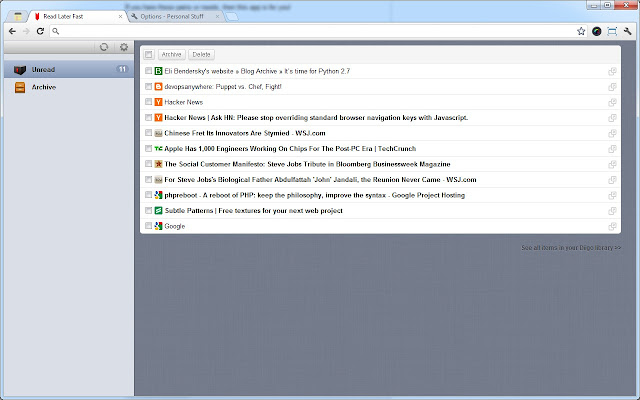The width and height of the screenshot is (640, 400).
Task: Open the plain Hacker News saved item
Action: pos(184,102)
